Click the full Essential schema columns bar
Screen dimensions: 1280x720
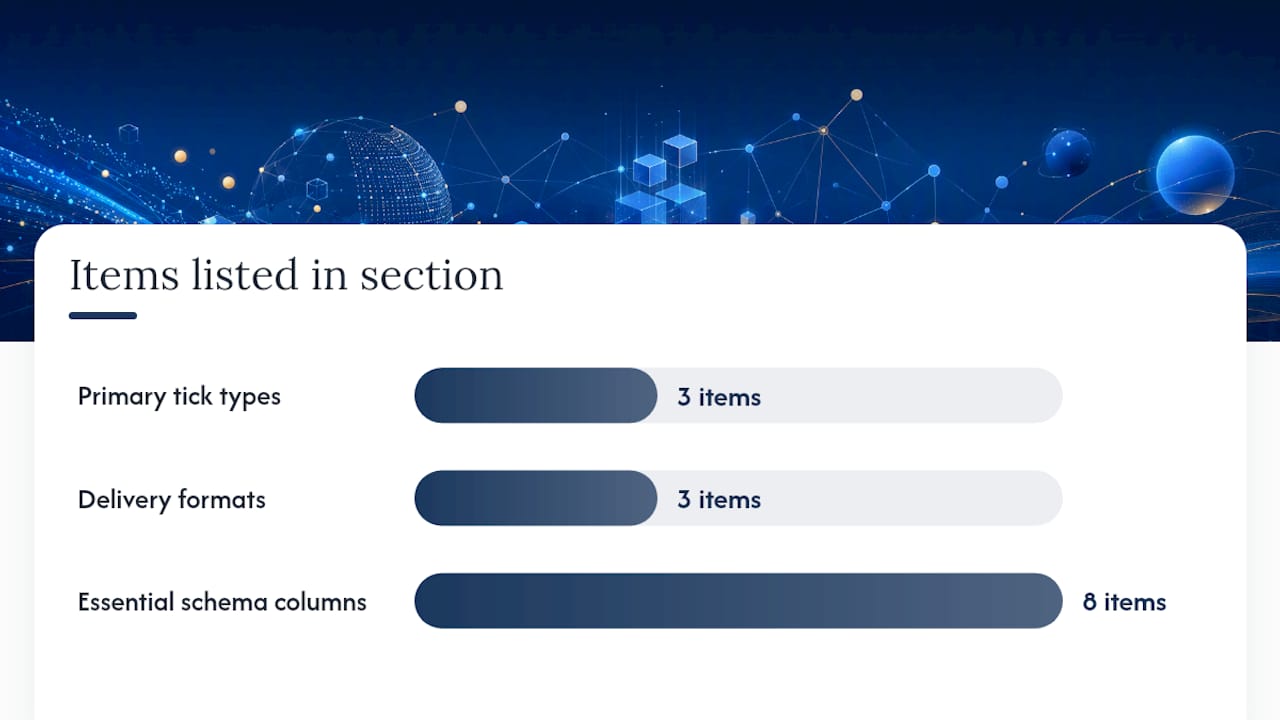click(x=738, y=601)
